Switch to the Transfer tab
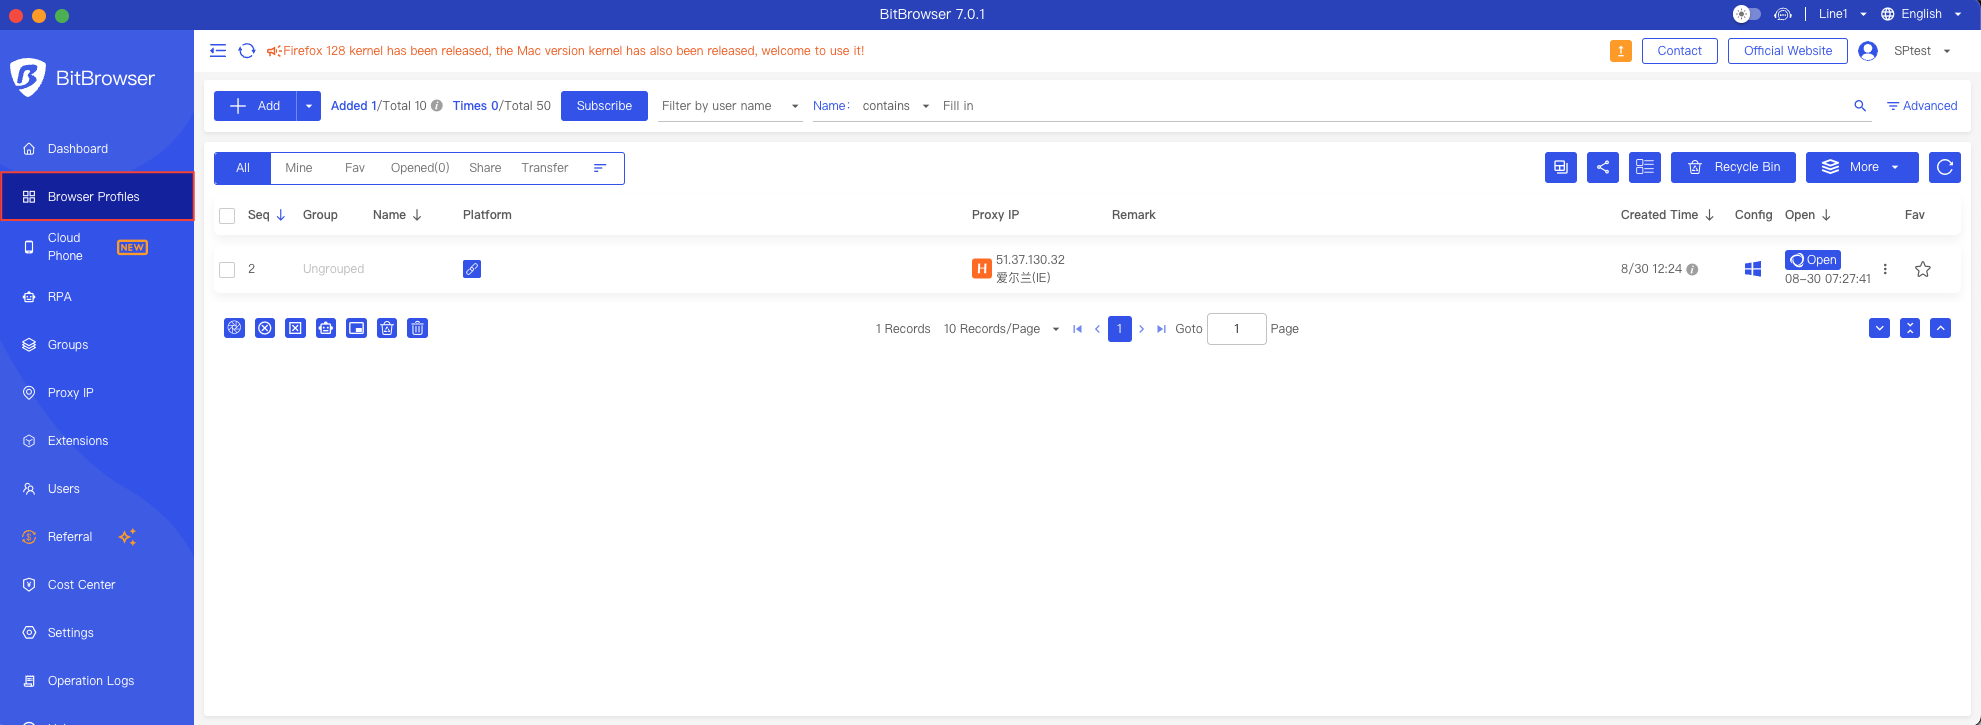The width and height of the screenshot is (1981, 725). click(545, 168)
